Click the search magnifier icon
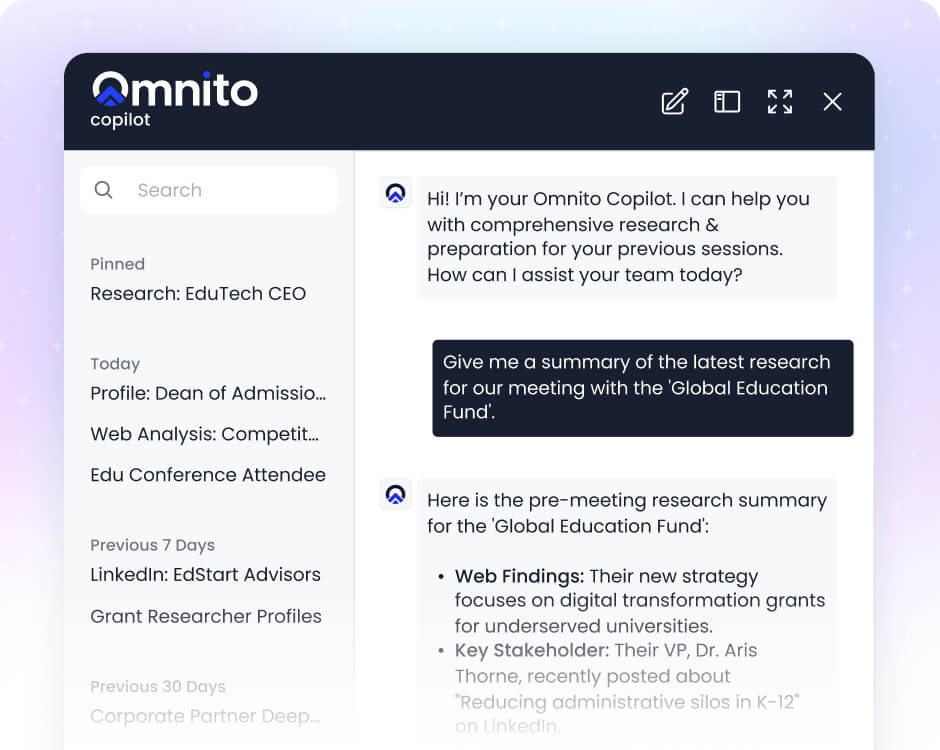 coord(103,190)
